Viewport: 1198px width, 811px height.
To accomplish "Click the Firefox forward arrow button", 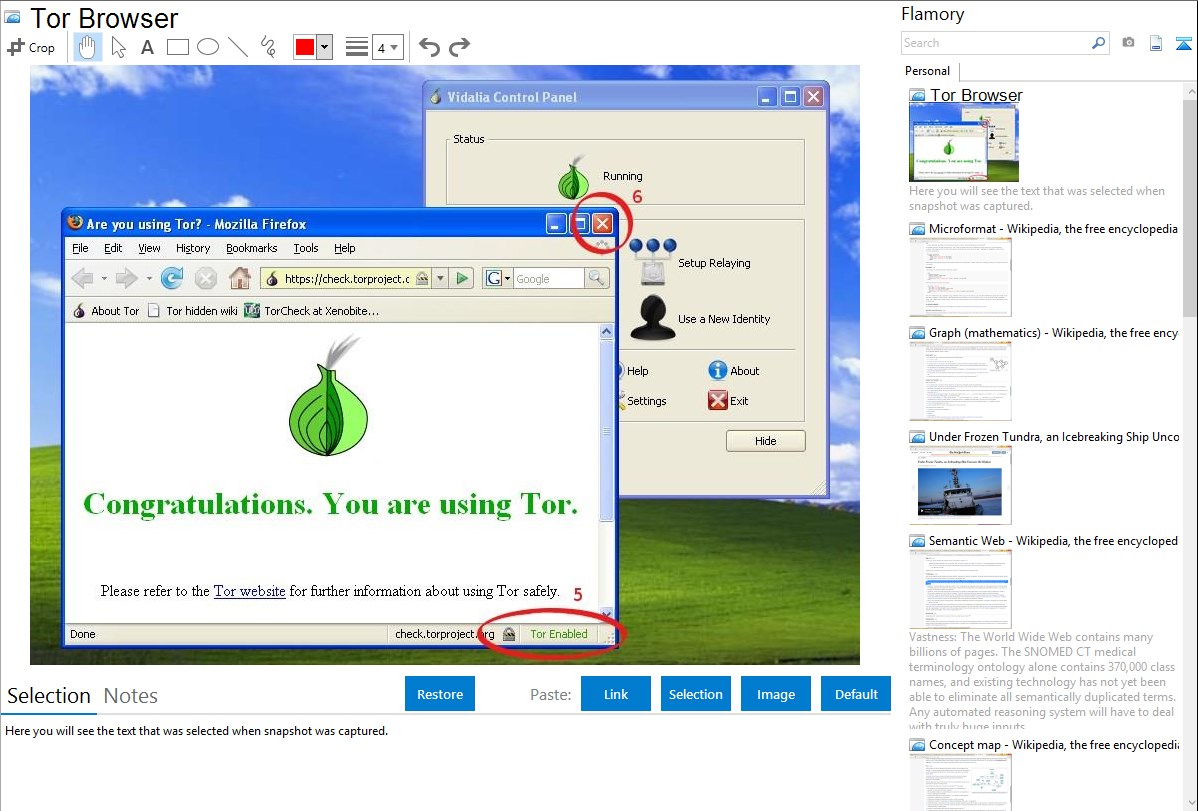I will [126, 278].
